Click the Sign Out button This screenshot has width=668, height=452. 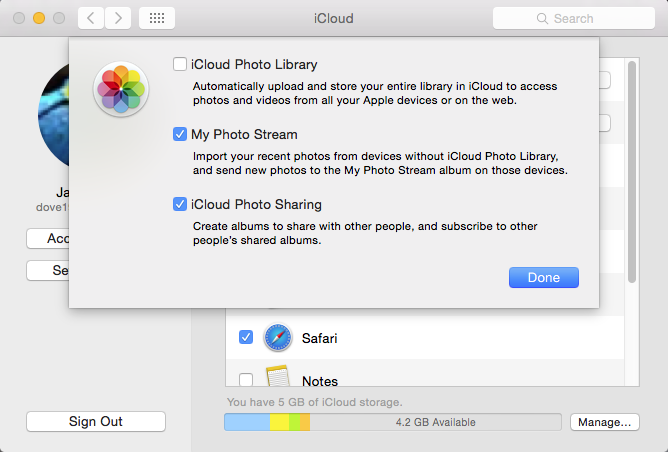click(x=96, y=421)
